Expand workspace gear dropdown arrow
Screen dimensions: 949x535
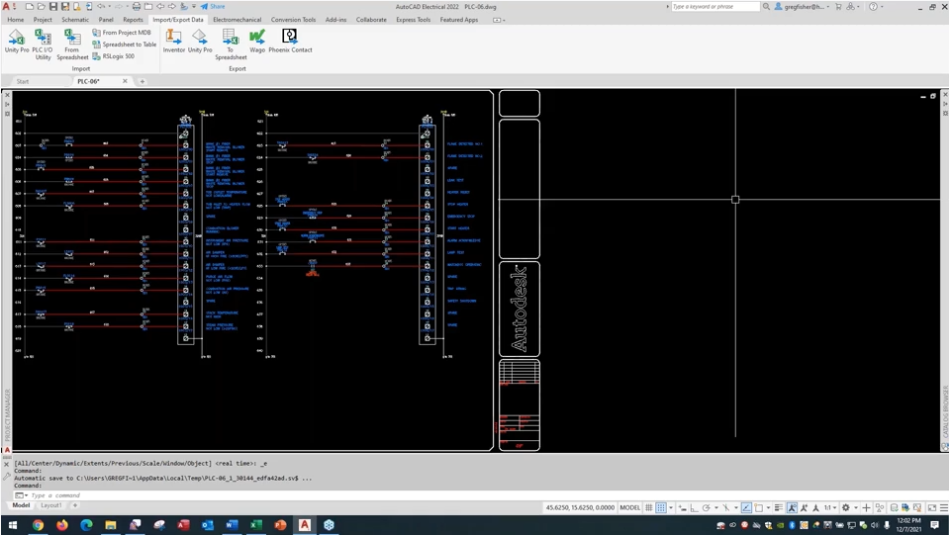[x=856, y=508]
